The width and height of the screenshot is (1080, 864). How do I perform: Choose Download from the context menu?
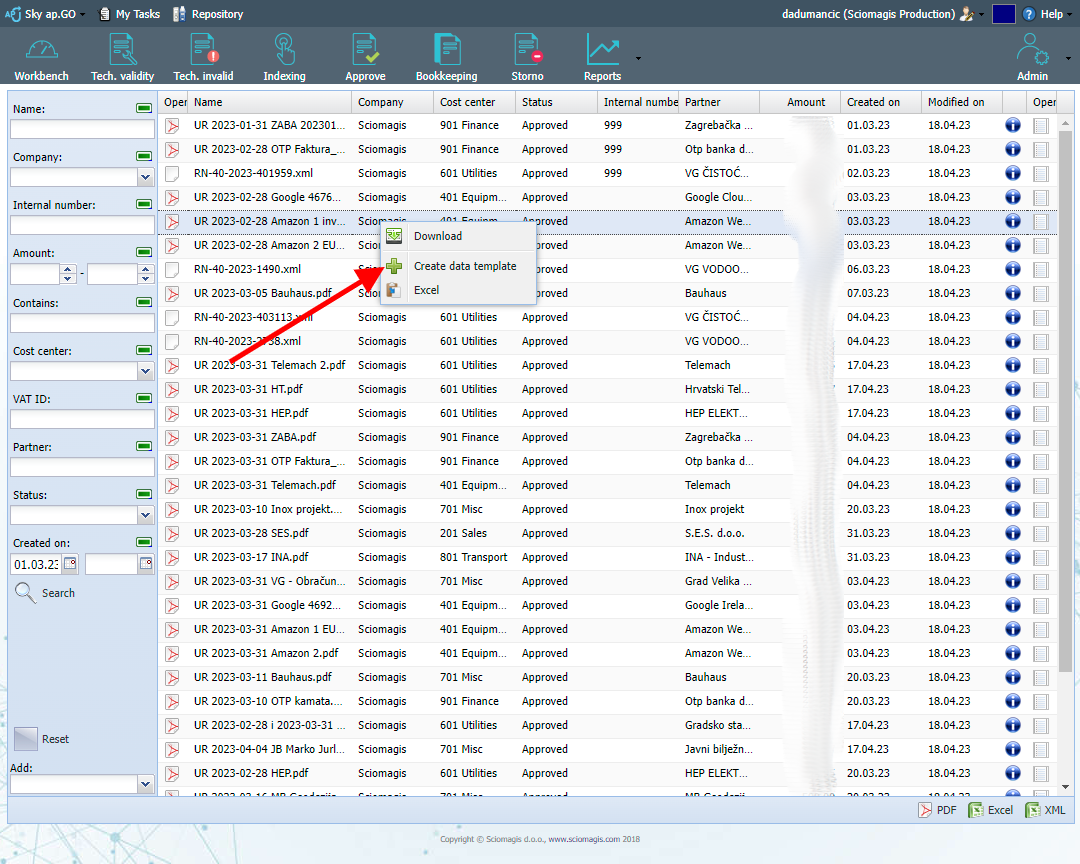point(458,236)
